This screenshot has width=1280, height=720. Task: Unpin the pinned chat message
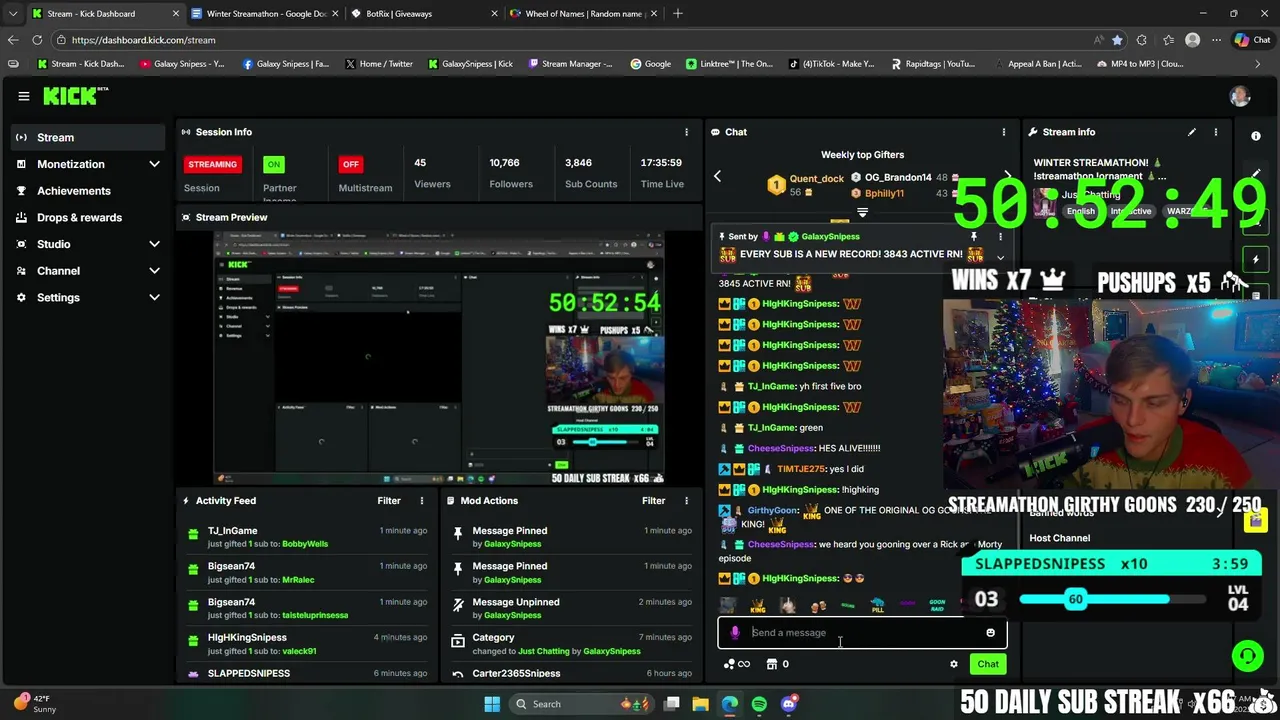click(974, 237)
